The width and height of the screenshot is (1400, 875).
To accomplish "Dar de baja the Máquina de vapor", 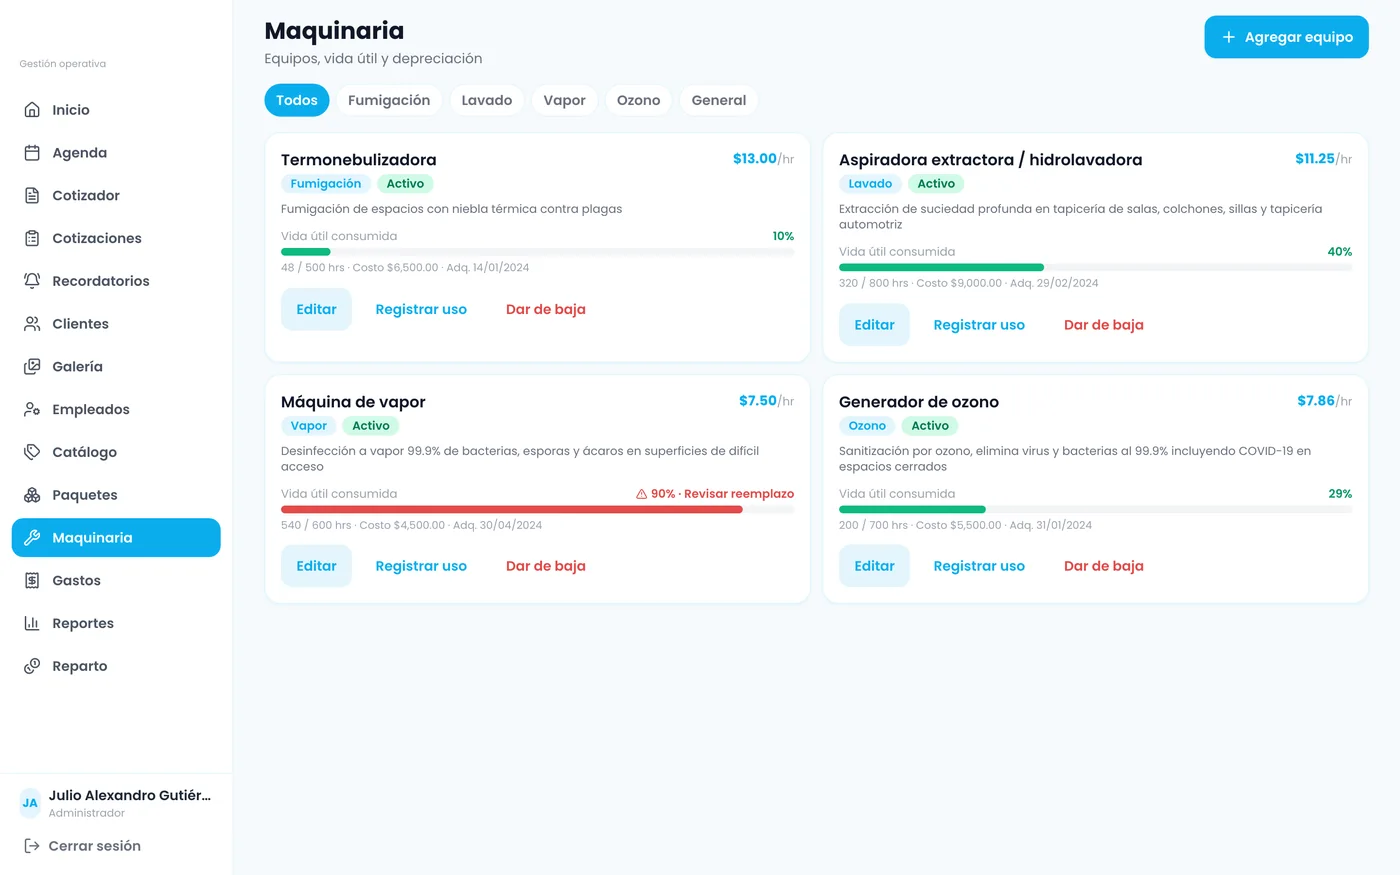I will coord(546,566).
